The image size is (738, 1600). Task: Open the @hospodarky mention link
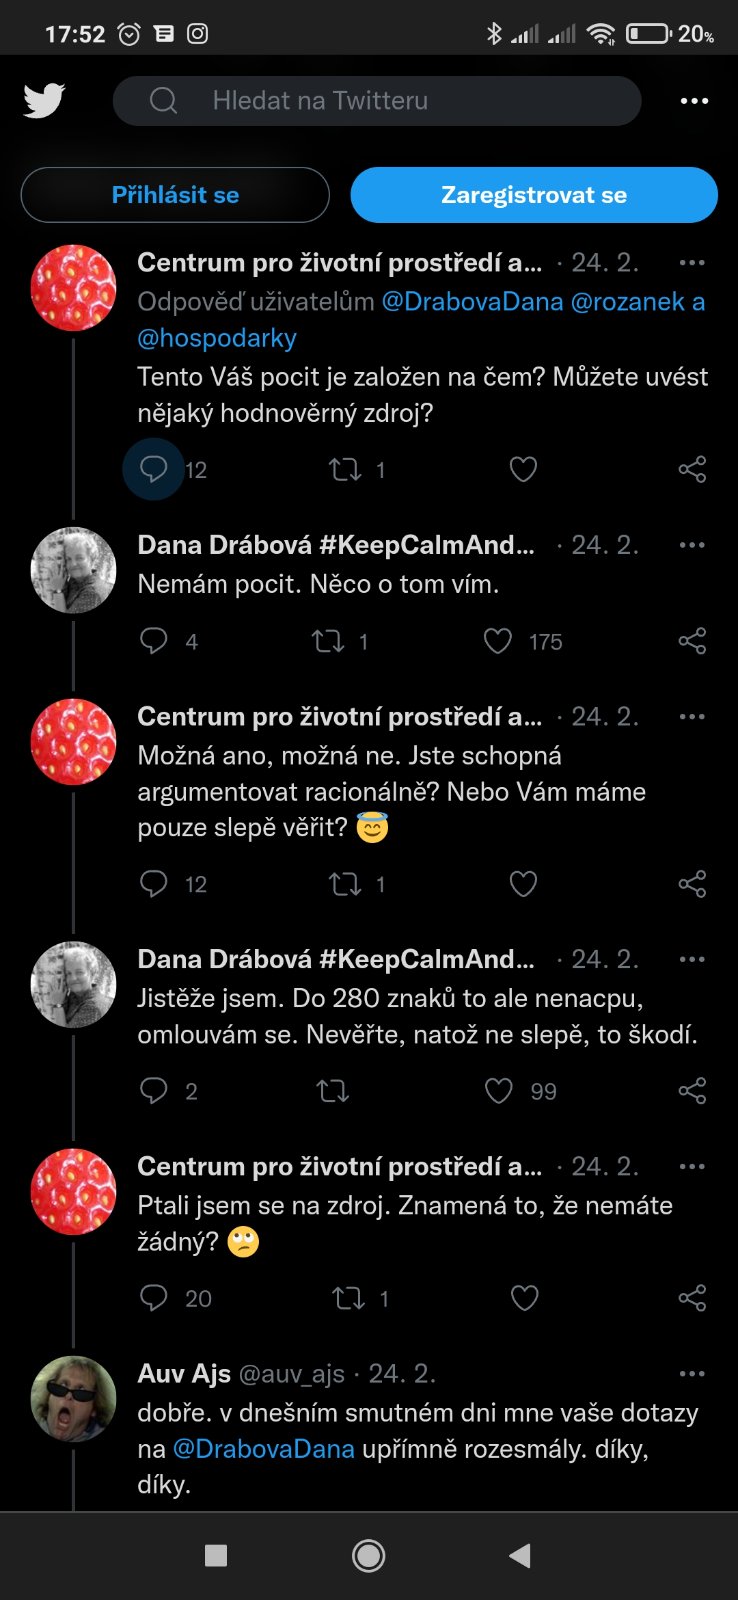[217, 338]
